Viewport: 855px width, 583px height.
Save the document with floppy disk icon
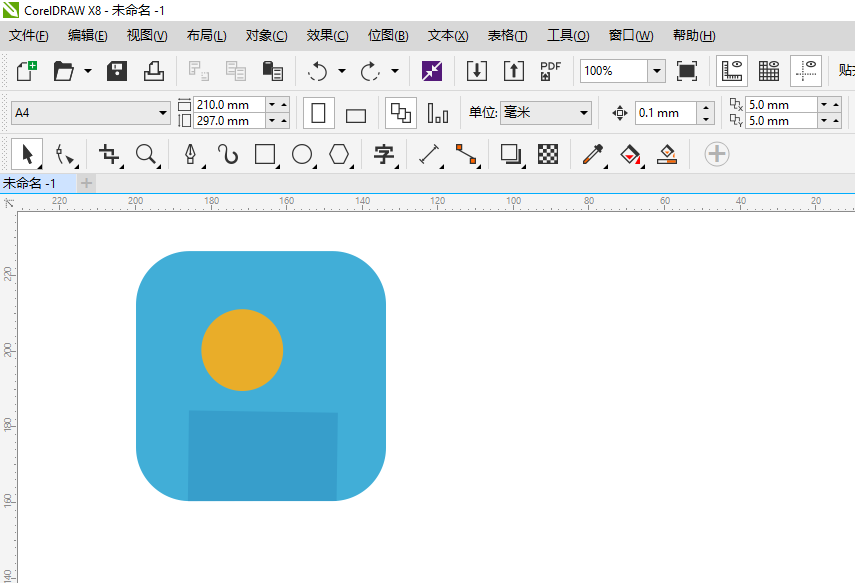117,71
